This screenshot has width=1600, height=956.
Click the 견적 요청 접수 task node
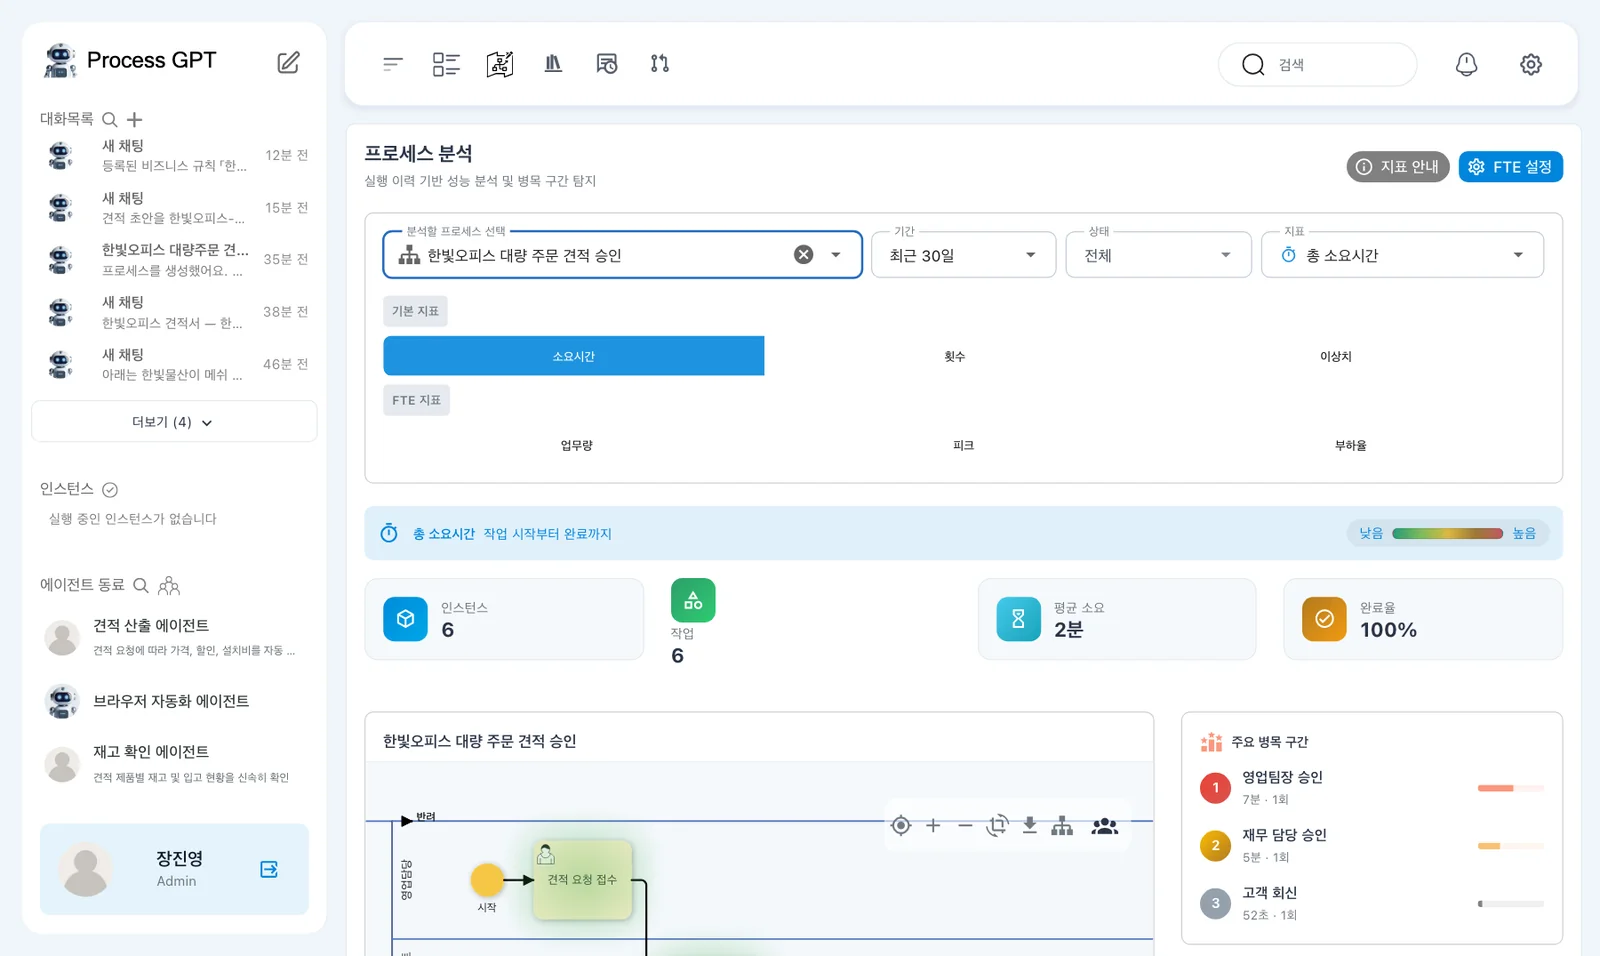click(582, 879)
